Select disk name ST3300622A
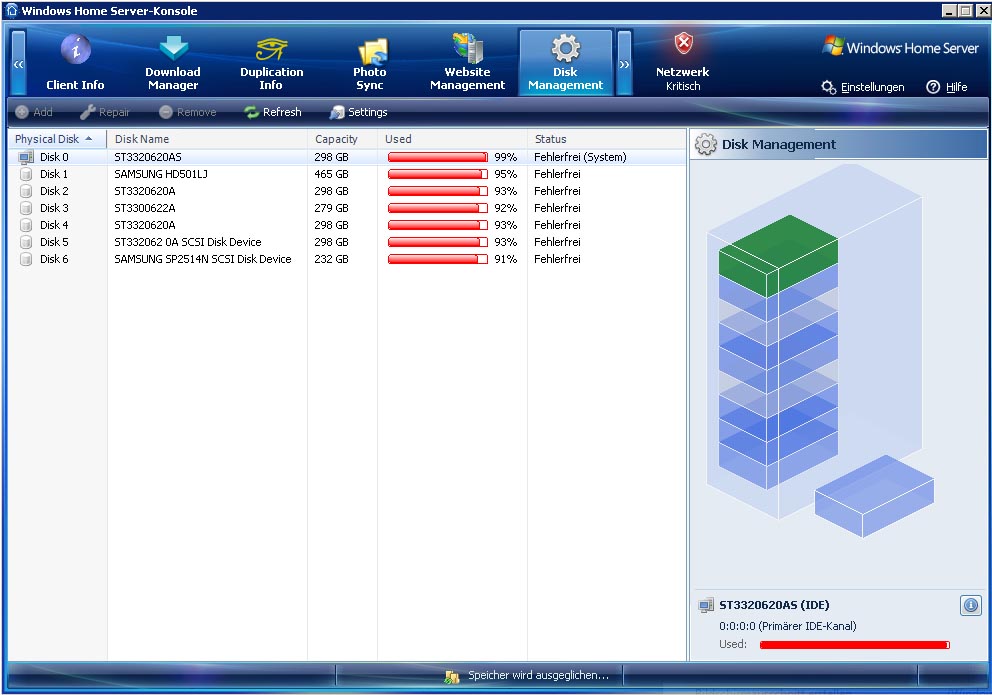This screenshot has width=992, height=695. tap(145, 208)
